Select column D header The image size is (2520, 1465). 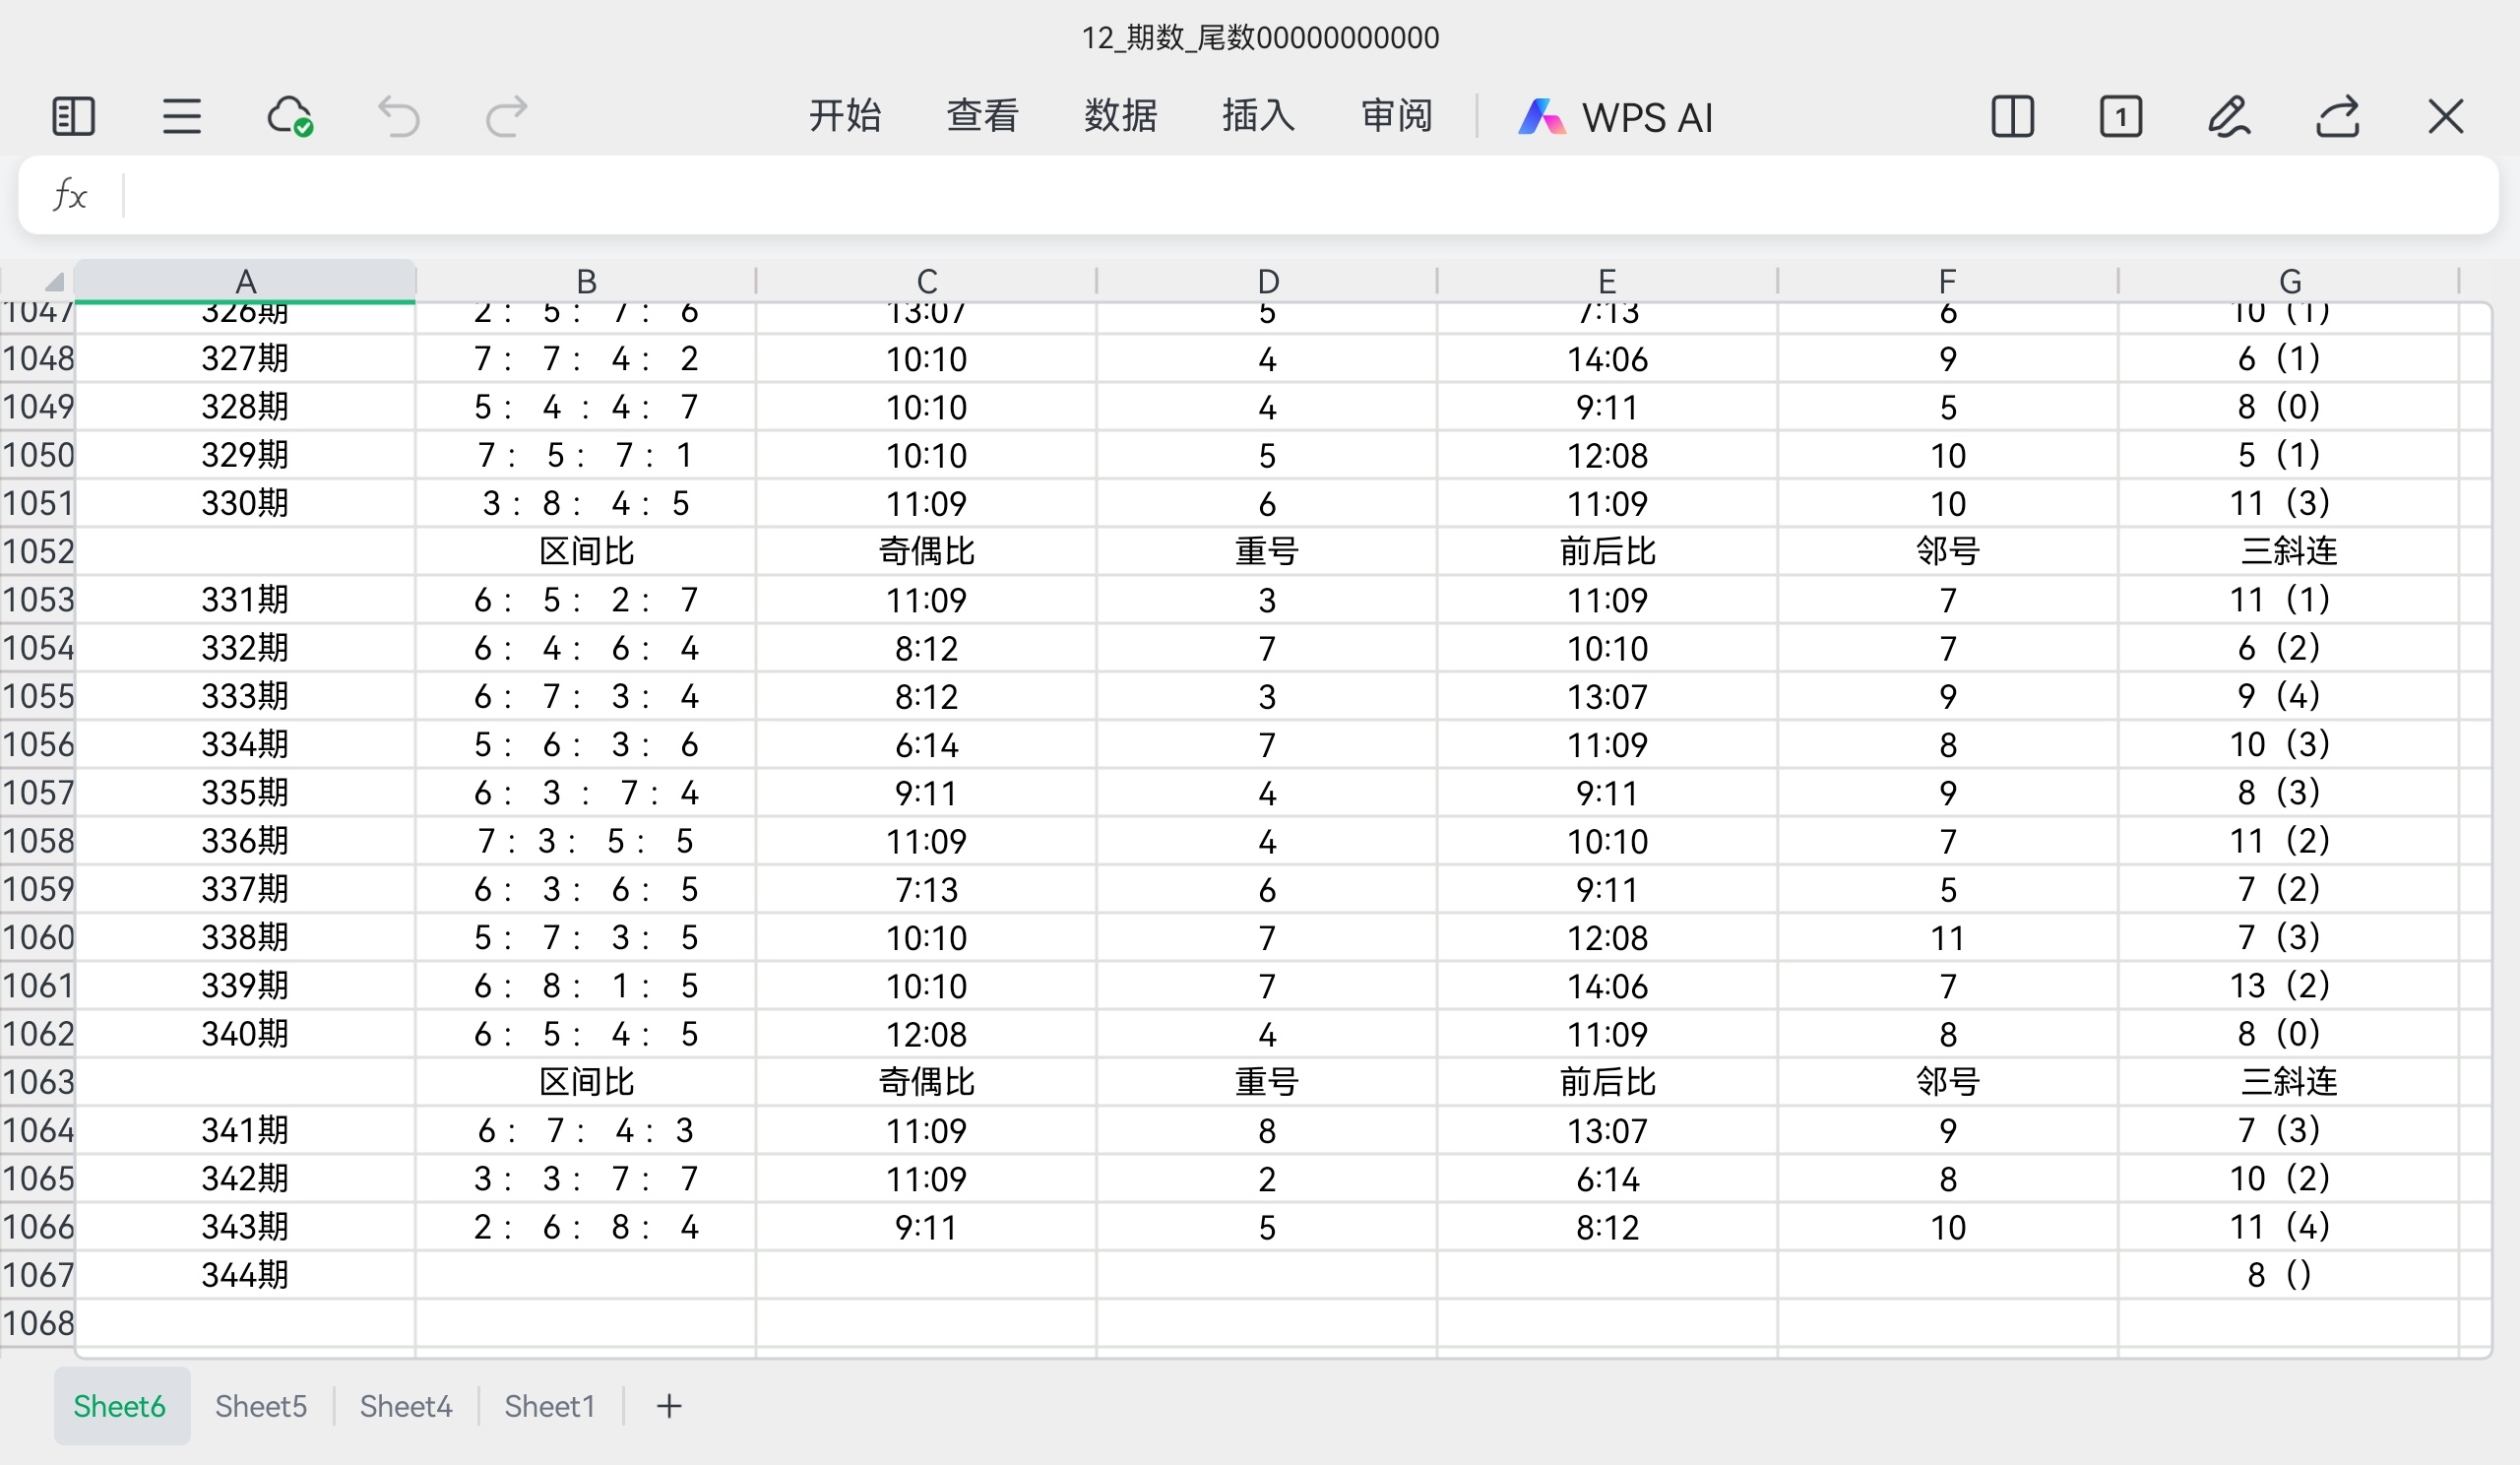coord(1267,281)
